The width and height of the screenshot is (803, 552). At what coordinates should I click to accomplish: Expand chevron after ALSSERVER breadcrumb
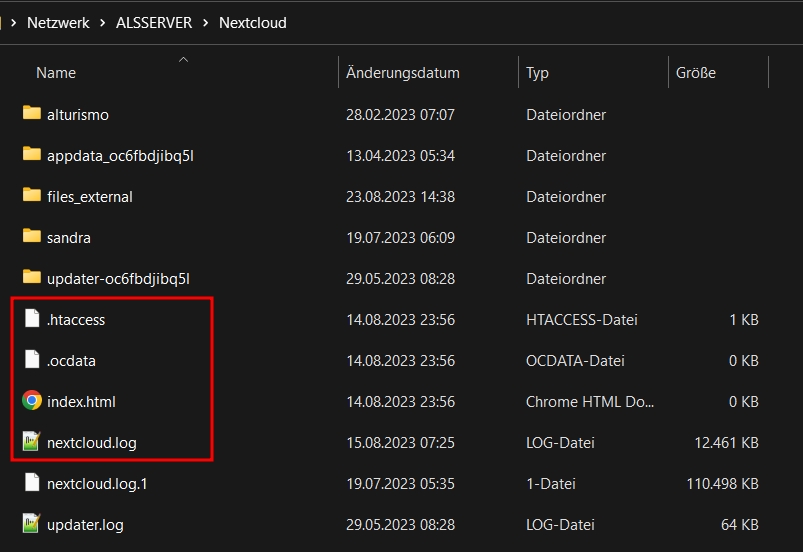pos(205,23)
